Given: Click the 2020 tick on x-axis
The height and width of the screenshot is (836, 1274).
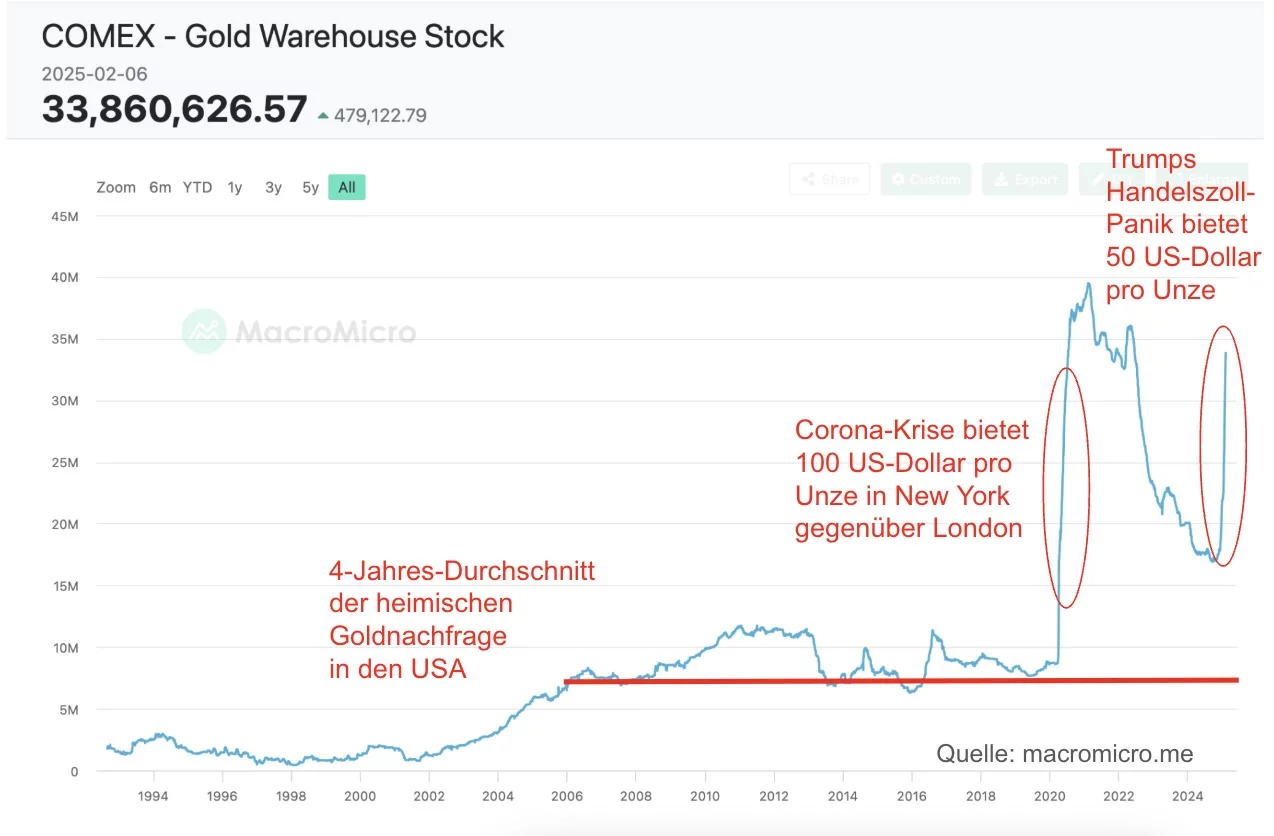Looking at the screenshot, I should point(1050,796).
